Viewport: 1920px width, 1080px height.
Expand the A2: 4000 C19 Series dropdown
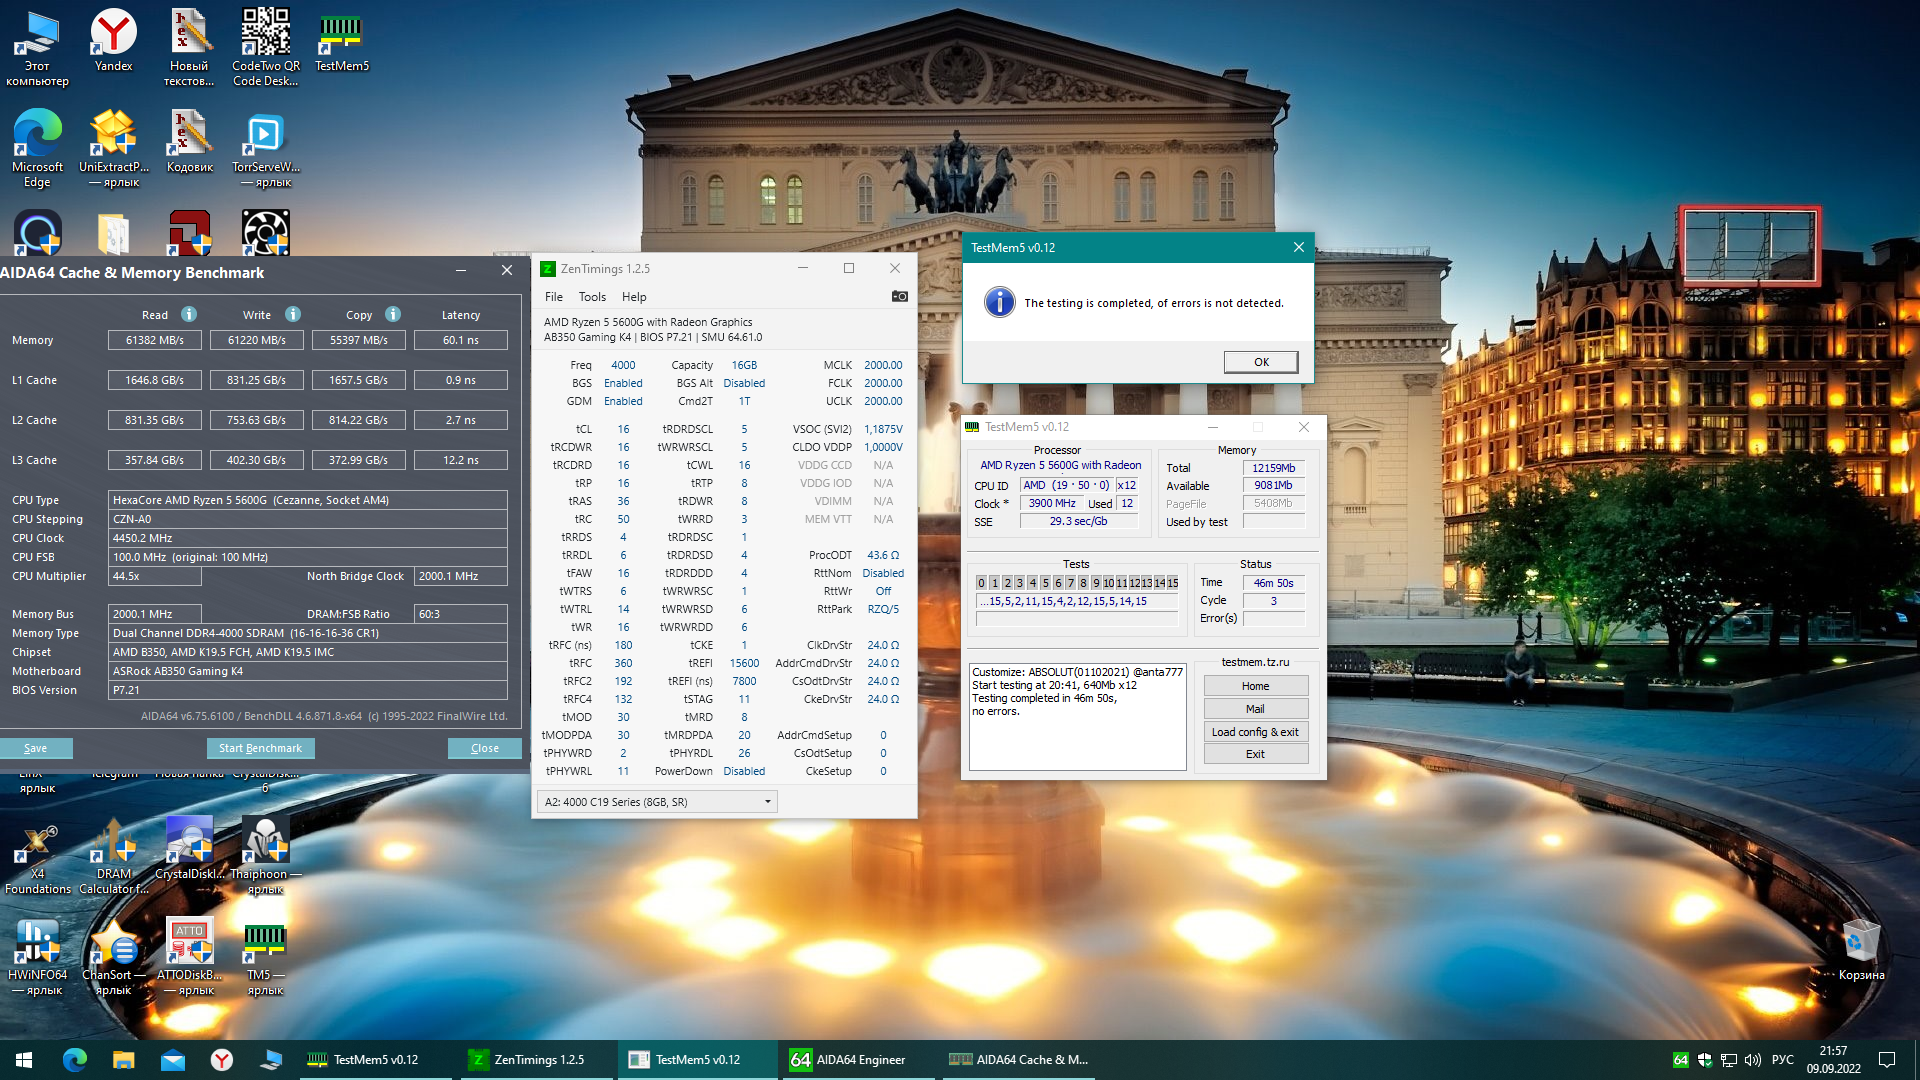pos(767,802)
